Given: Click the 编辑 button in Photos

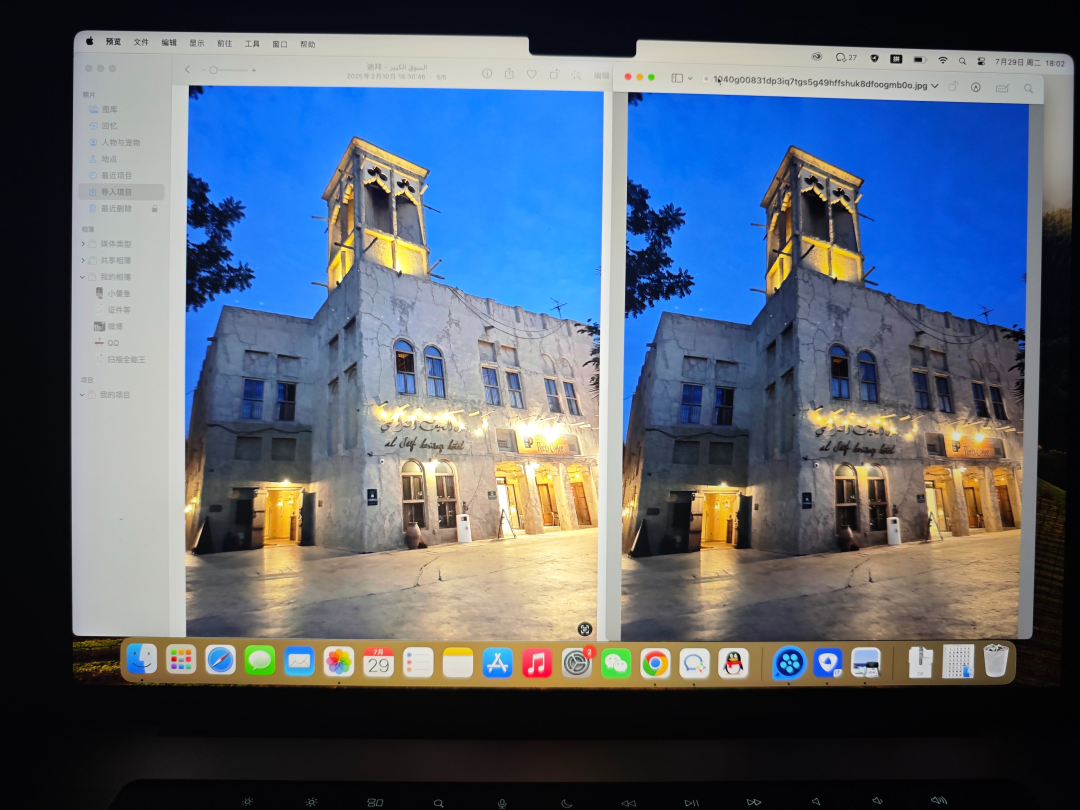Looking at the screenshot, I should [x=601, y=75].
